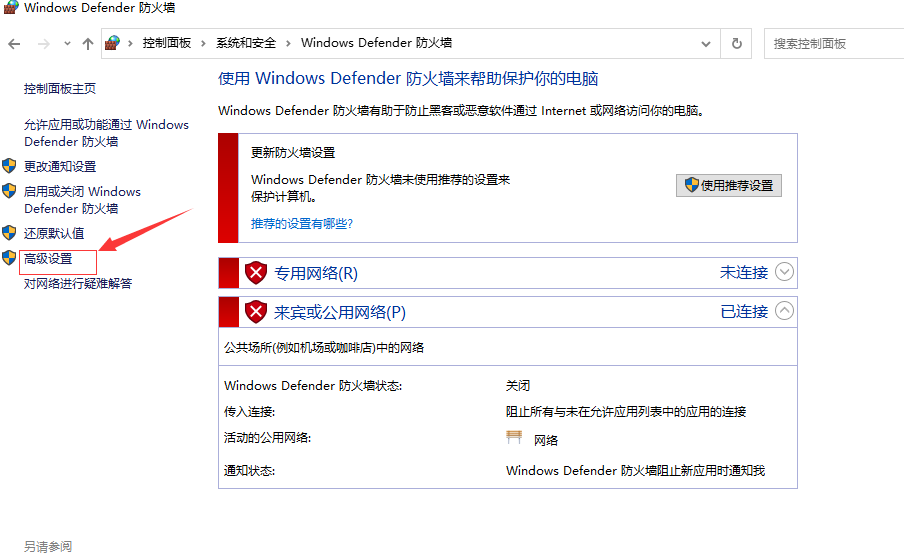The height and width of the screenshot is (555, 904).
Task: Click the control panel icon in address bar
Action: [113, 43]
